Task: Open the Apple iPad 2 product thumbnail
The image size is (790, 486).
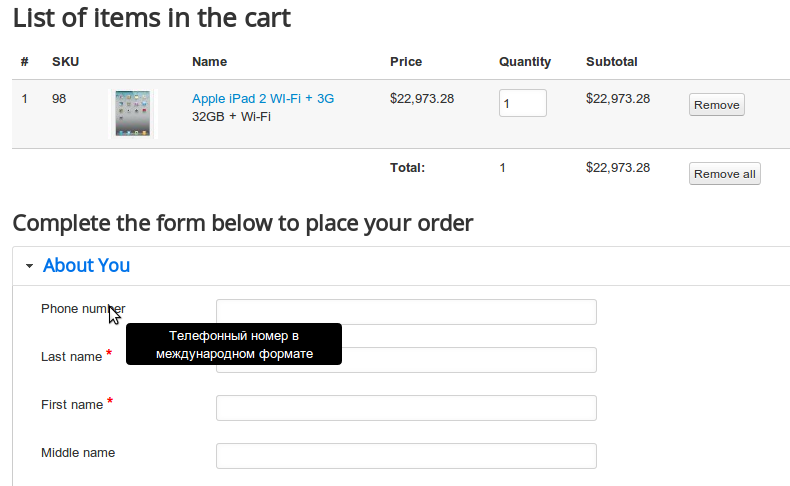Action: coord(133,113)
